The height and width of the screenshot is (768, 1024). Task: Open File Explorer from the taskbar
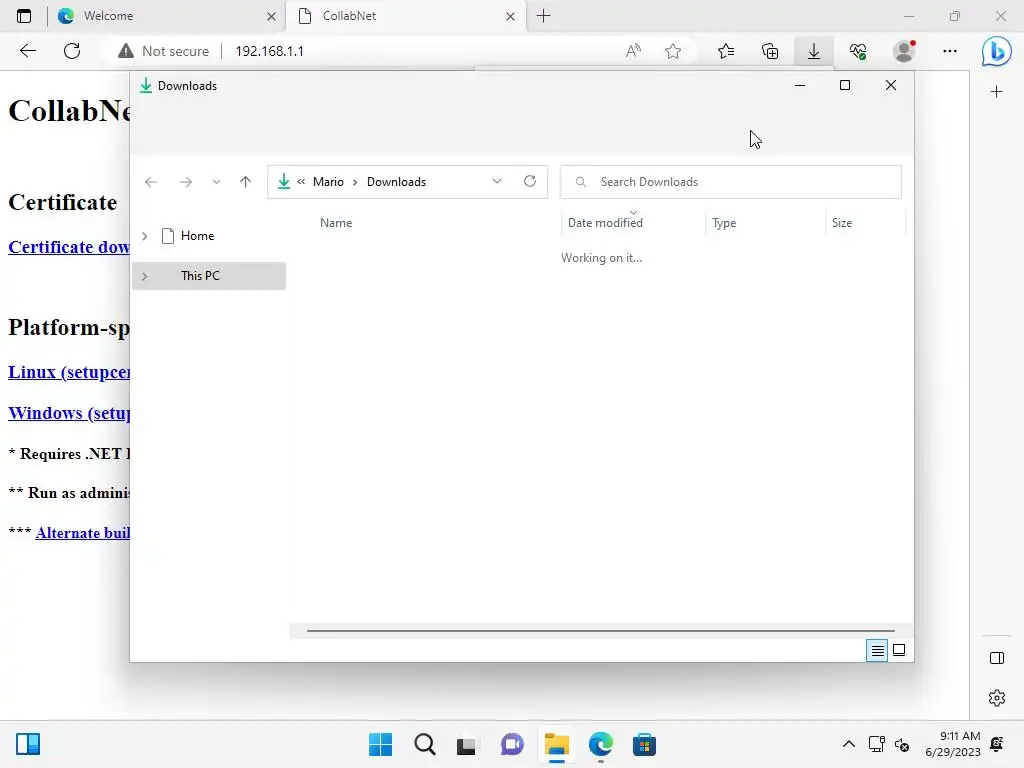[556, 744]
